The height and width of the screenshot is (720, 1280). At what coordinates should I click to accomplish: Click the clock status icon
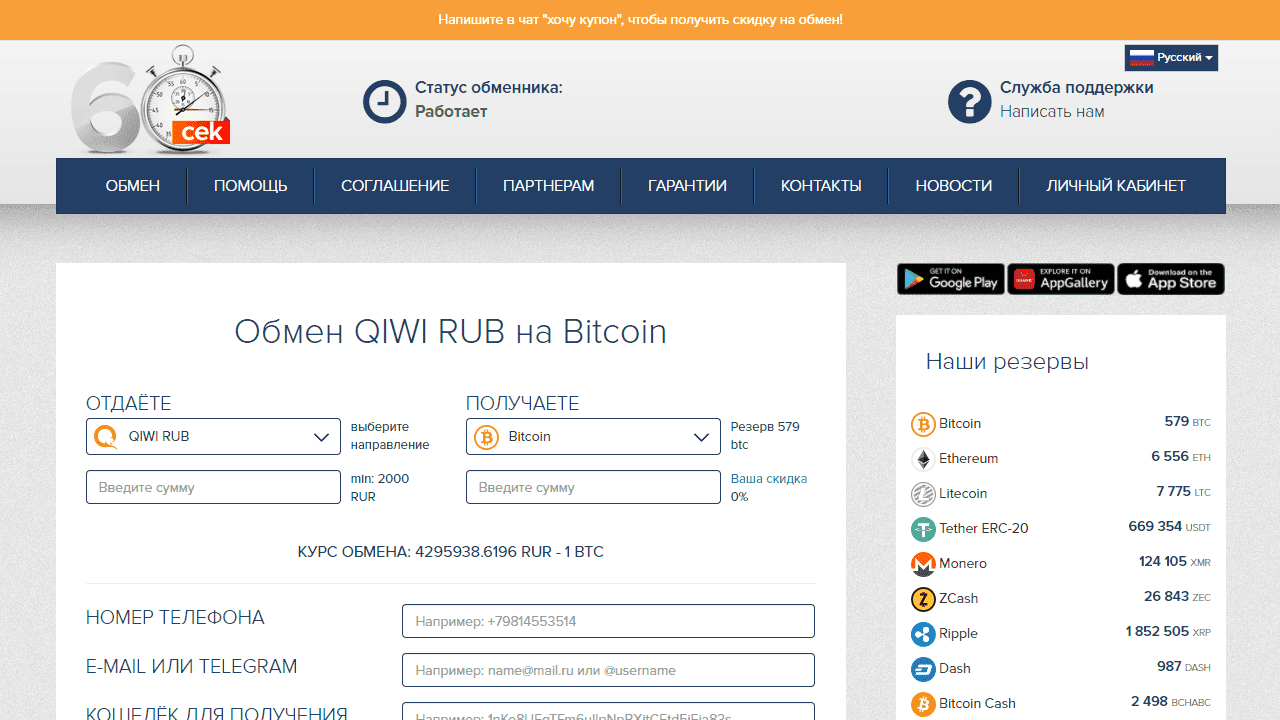384,101
